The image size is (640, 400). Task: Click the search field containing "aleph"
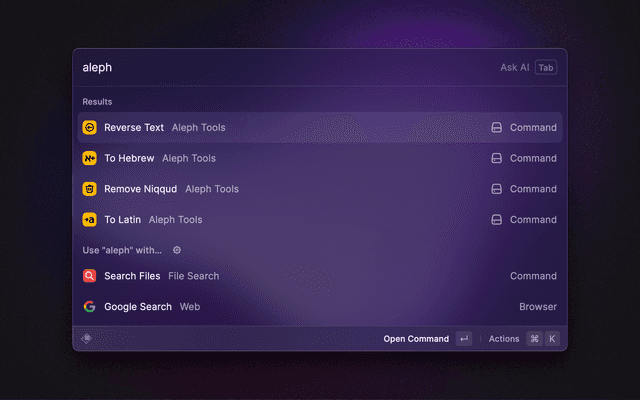[280, 68]
